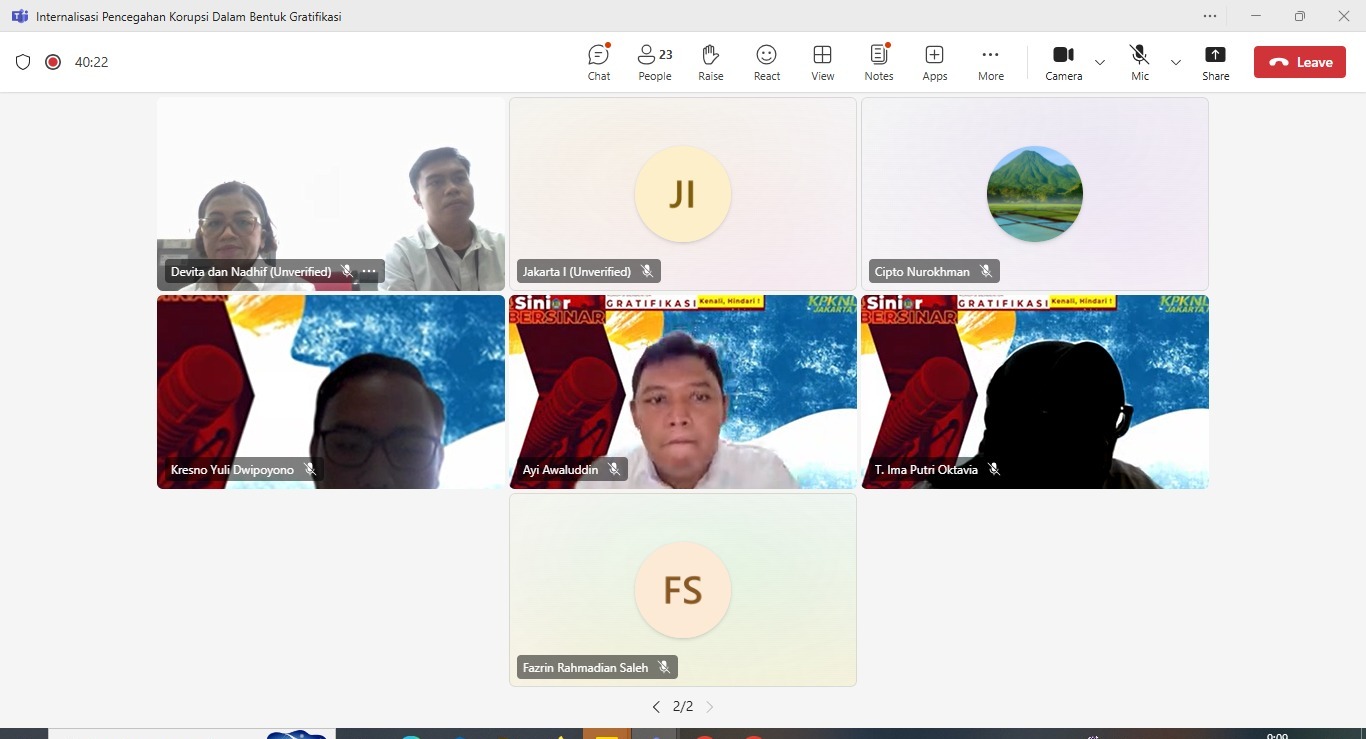The height and width of the screenshot is (739, 1366).
Task: Go to previous page of participants
Action: (656, 707)
